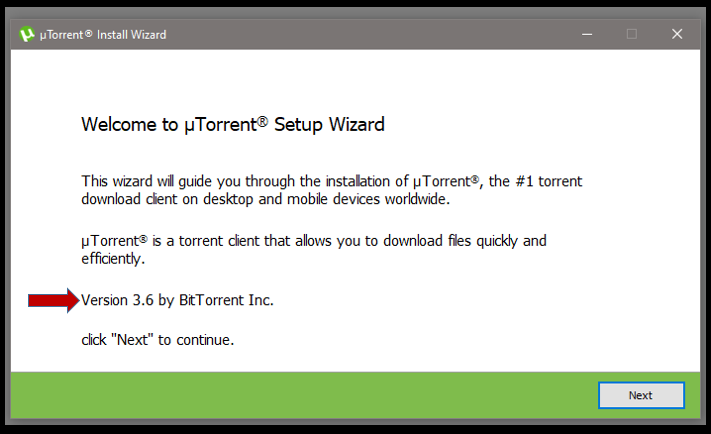This screenshot has height=434, width=711.
Task: Maximize the Install Wizard window
Action: click(632, 34)
